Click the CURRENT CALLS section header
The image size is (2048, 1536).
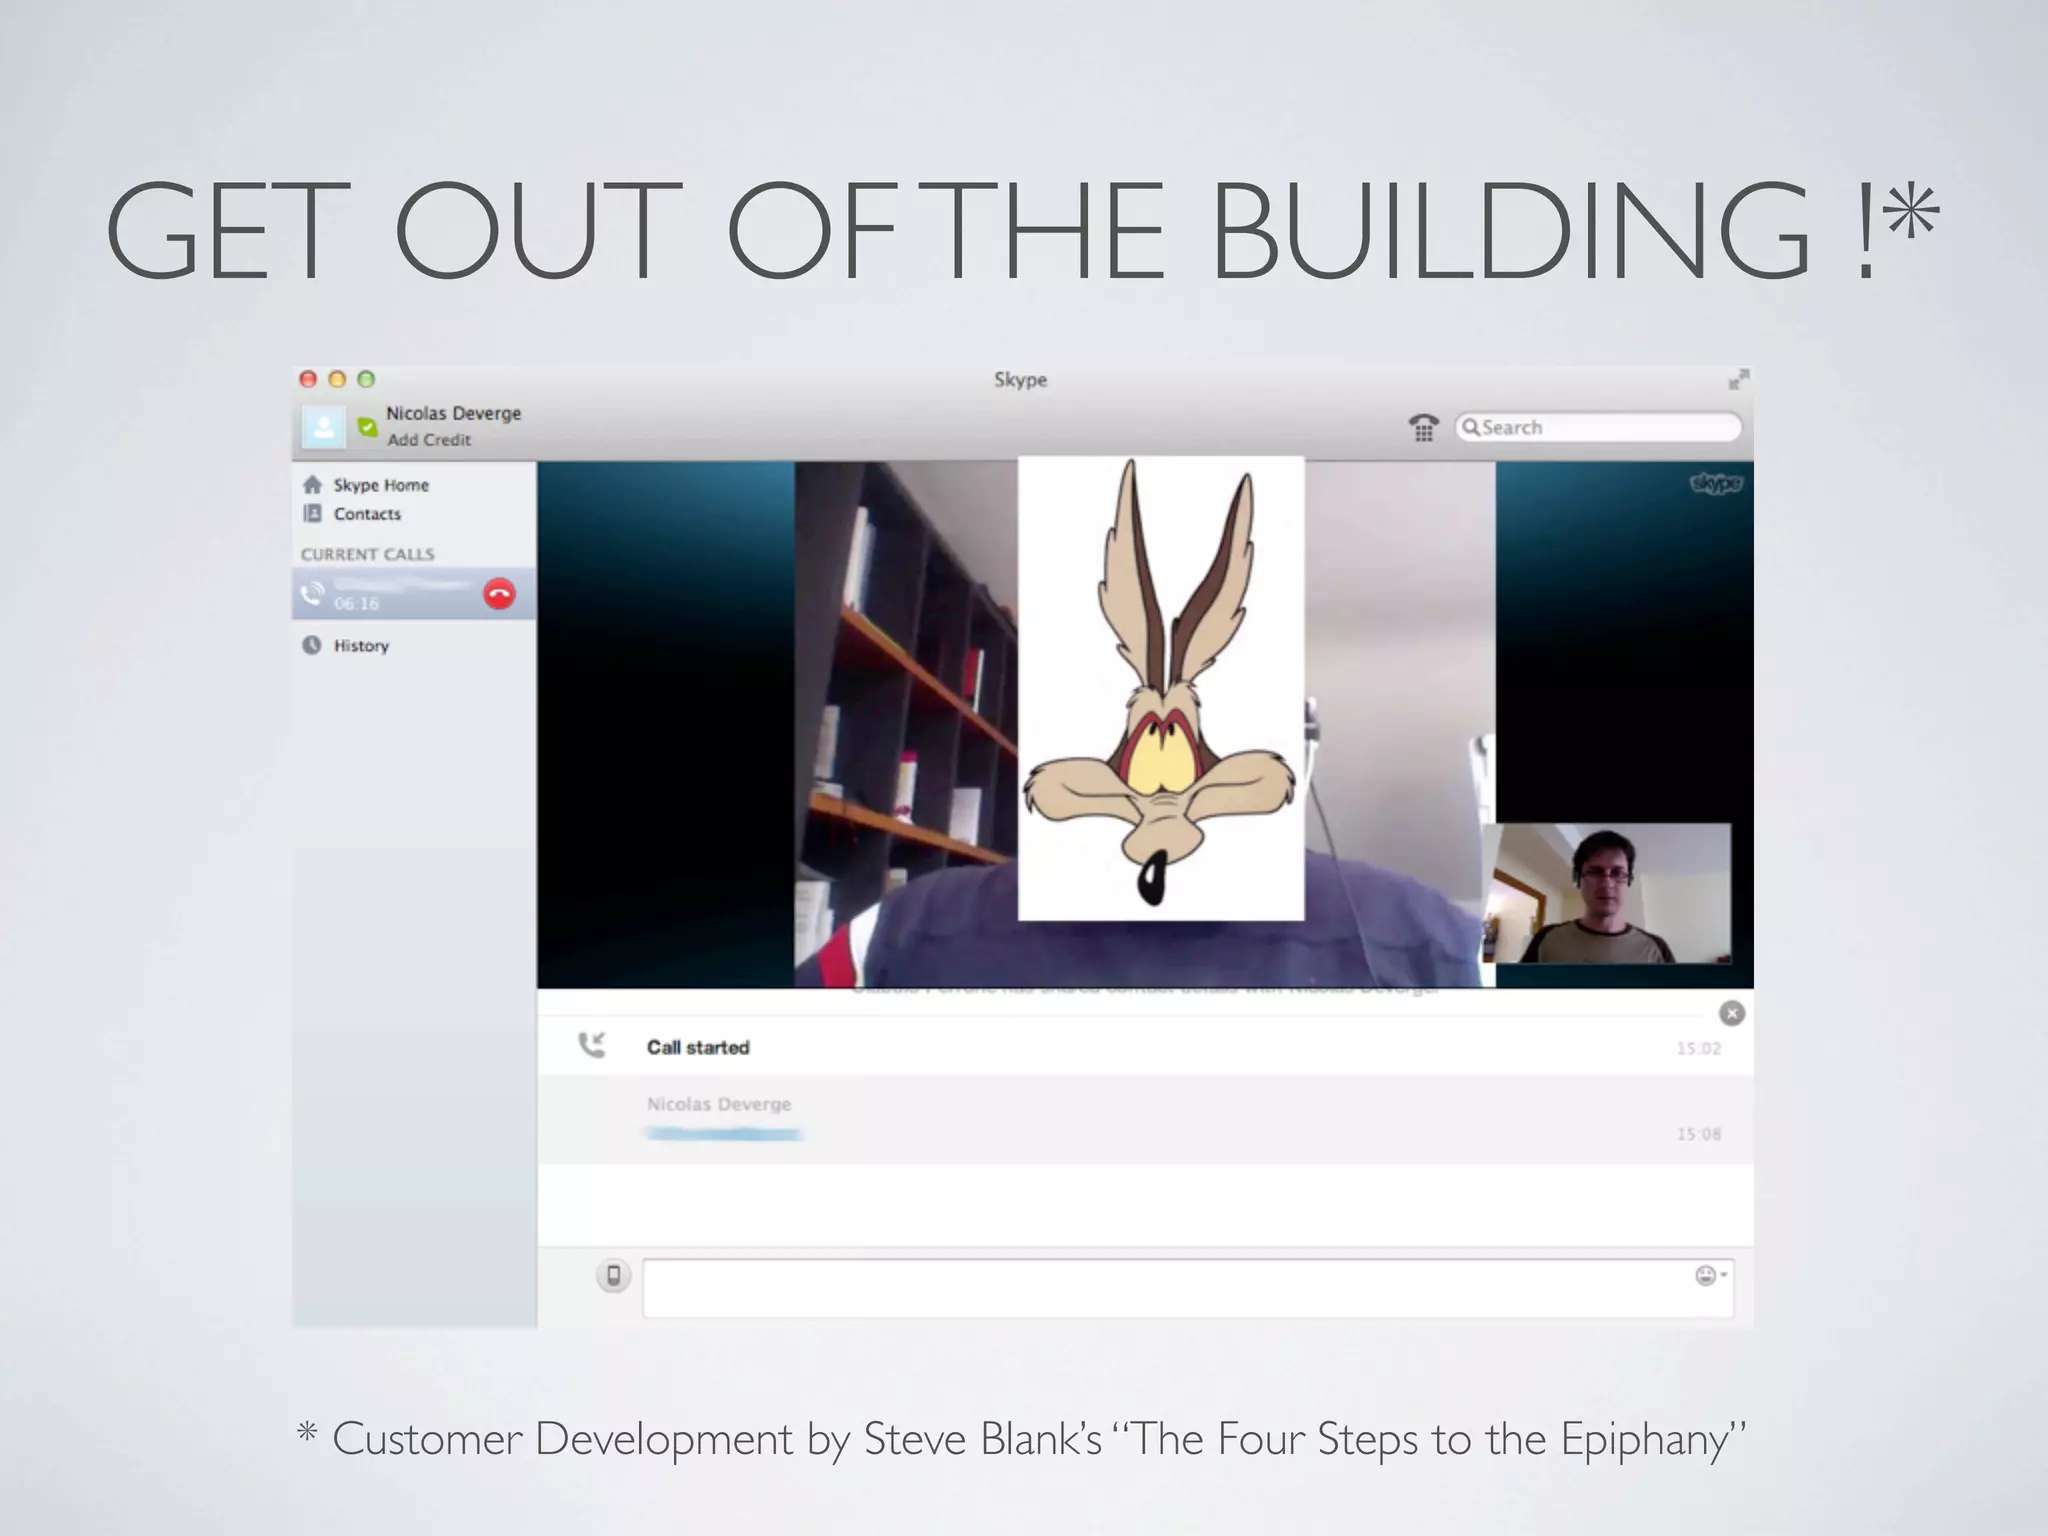click(367, 554)
